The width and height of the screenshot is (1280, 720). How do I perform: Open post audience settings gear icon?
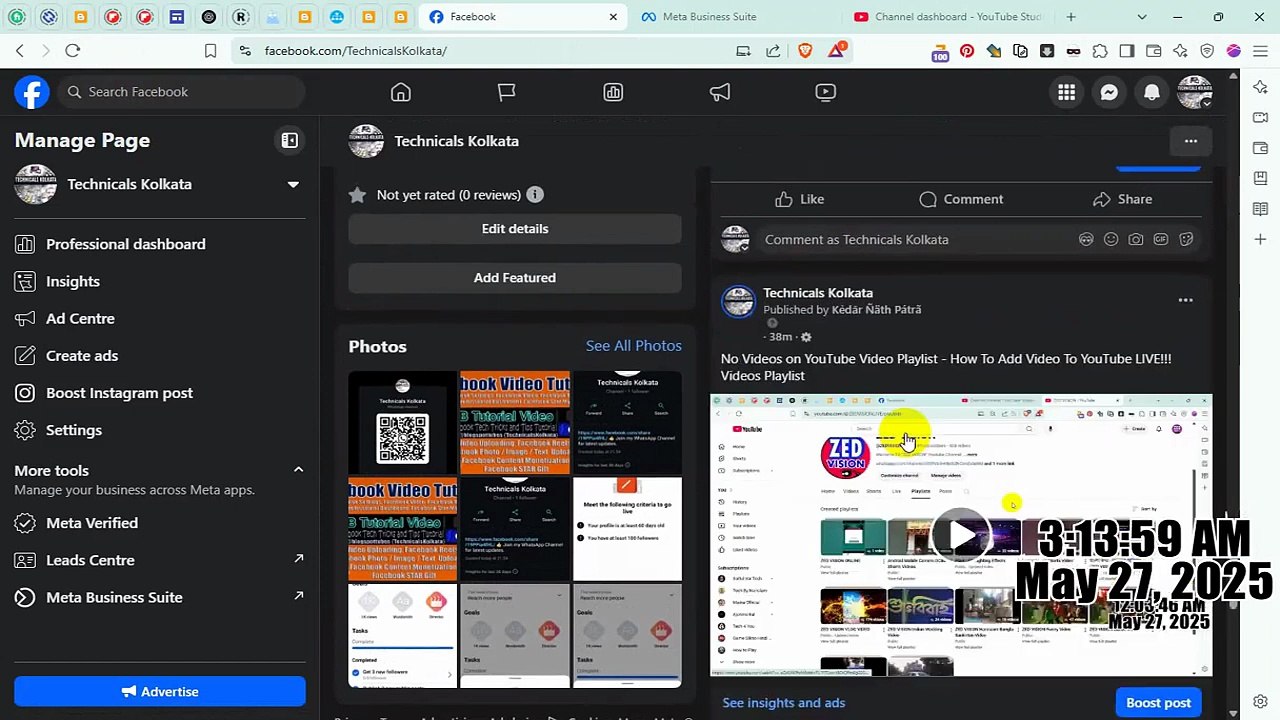[x=806, y=337]
